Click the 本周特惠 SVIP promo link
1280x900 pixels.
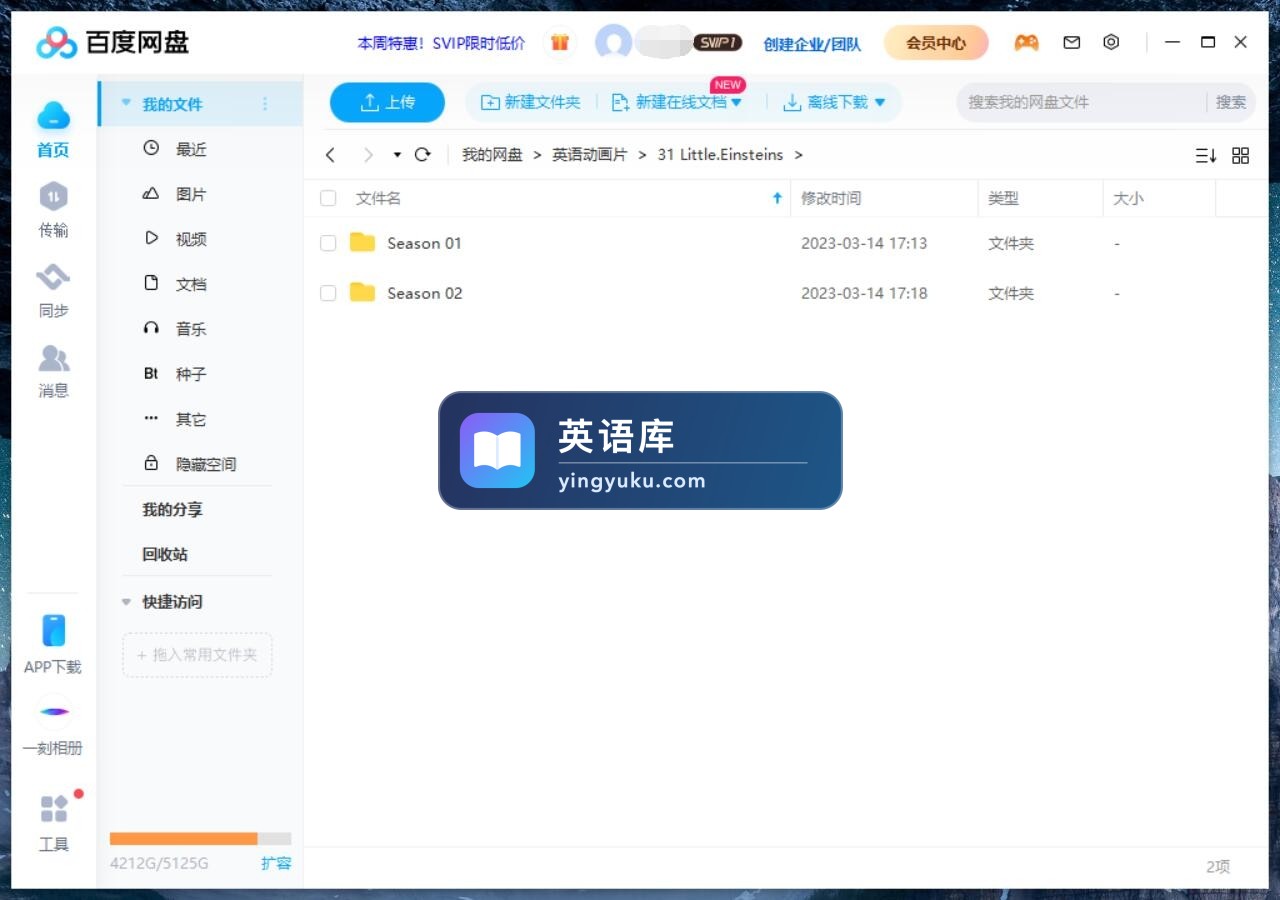[441, 43]
